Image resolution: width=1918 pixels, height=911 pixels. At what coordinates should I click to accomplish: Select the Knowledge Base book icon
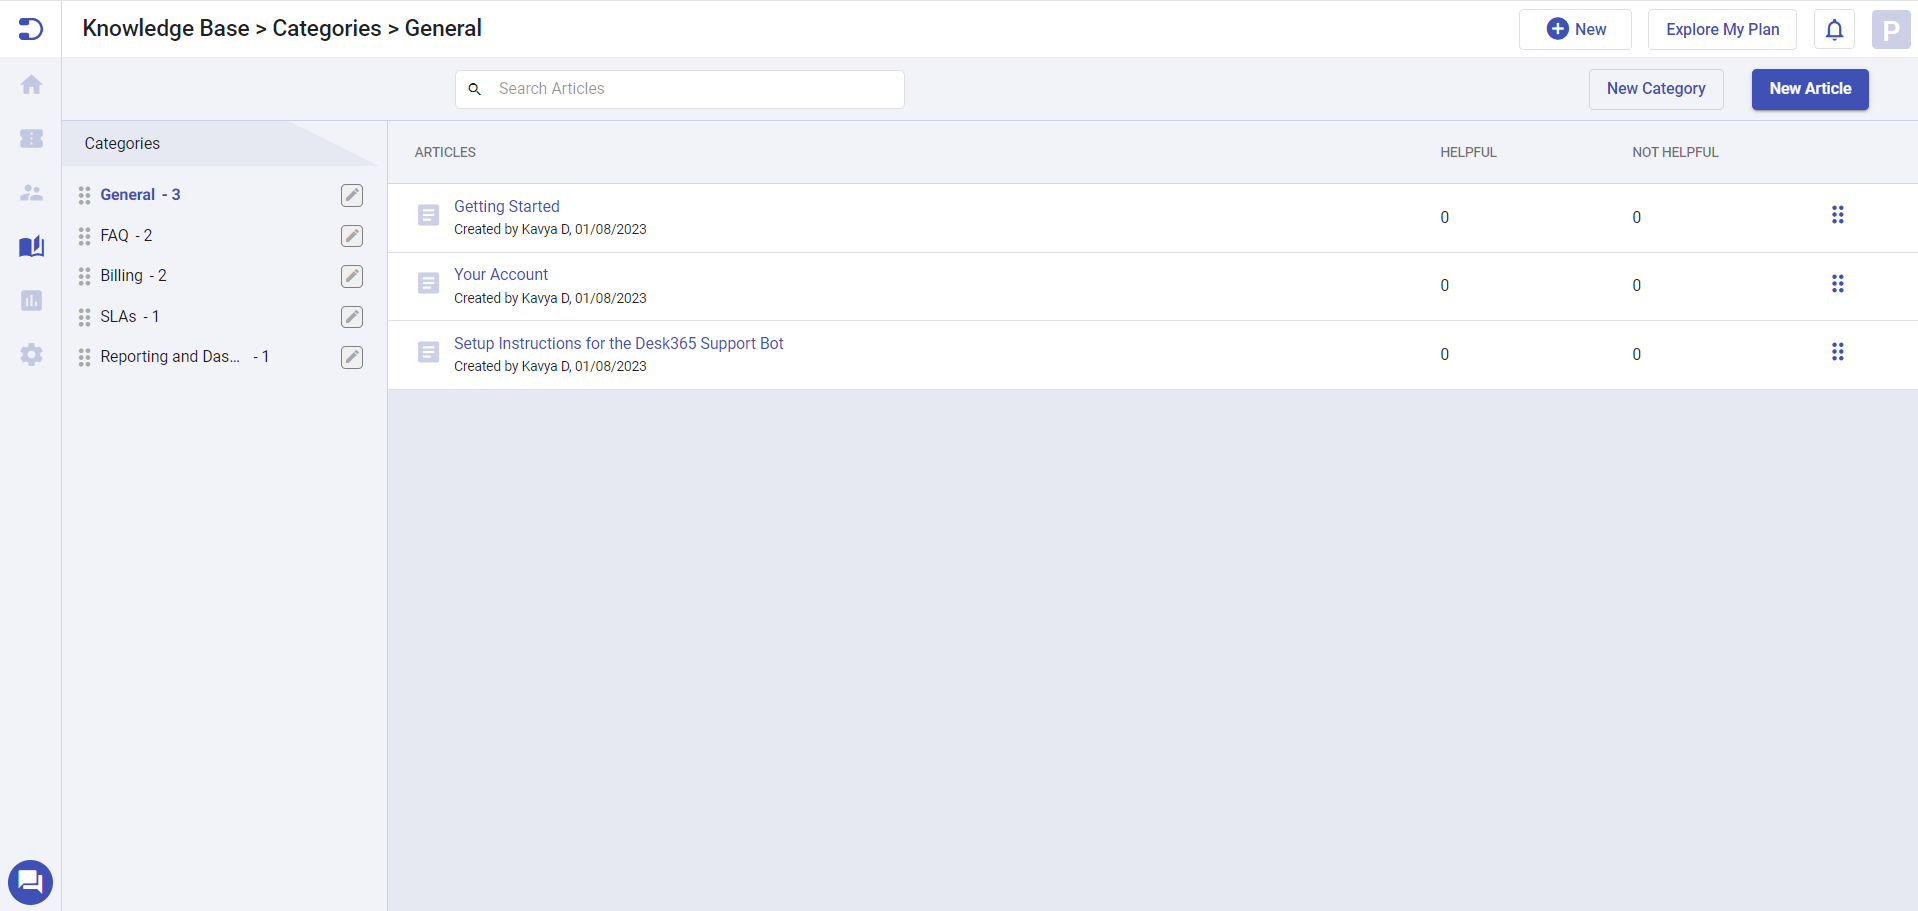[31, 247]
